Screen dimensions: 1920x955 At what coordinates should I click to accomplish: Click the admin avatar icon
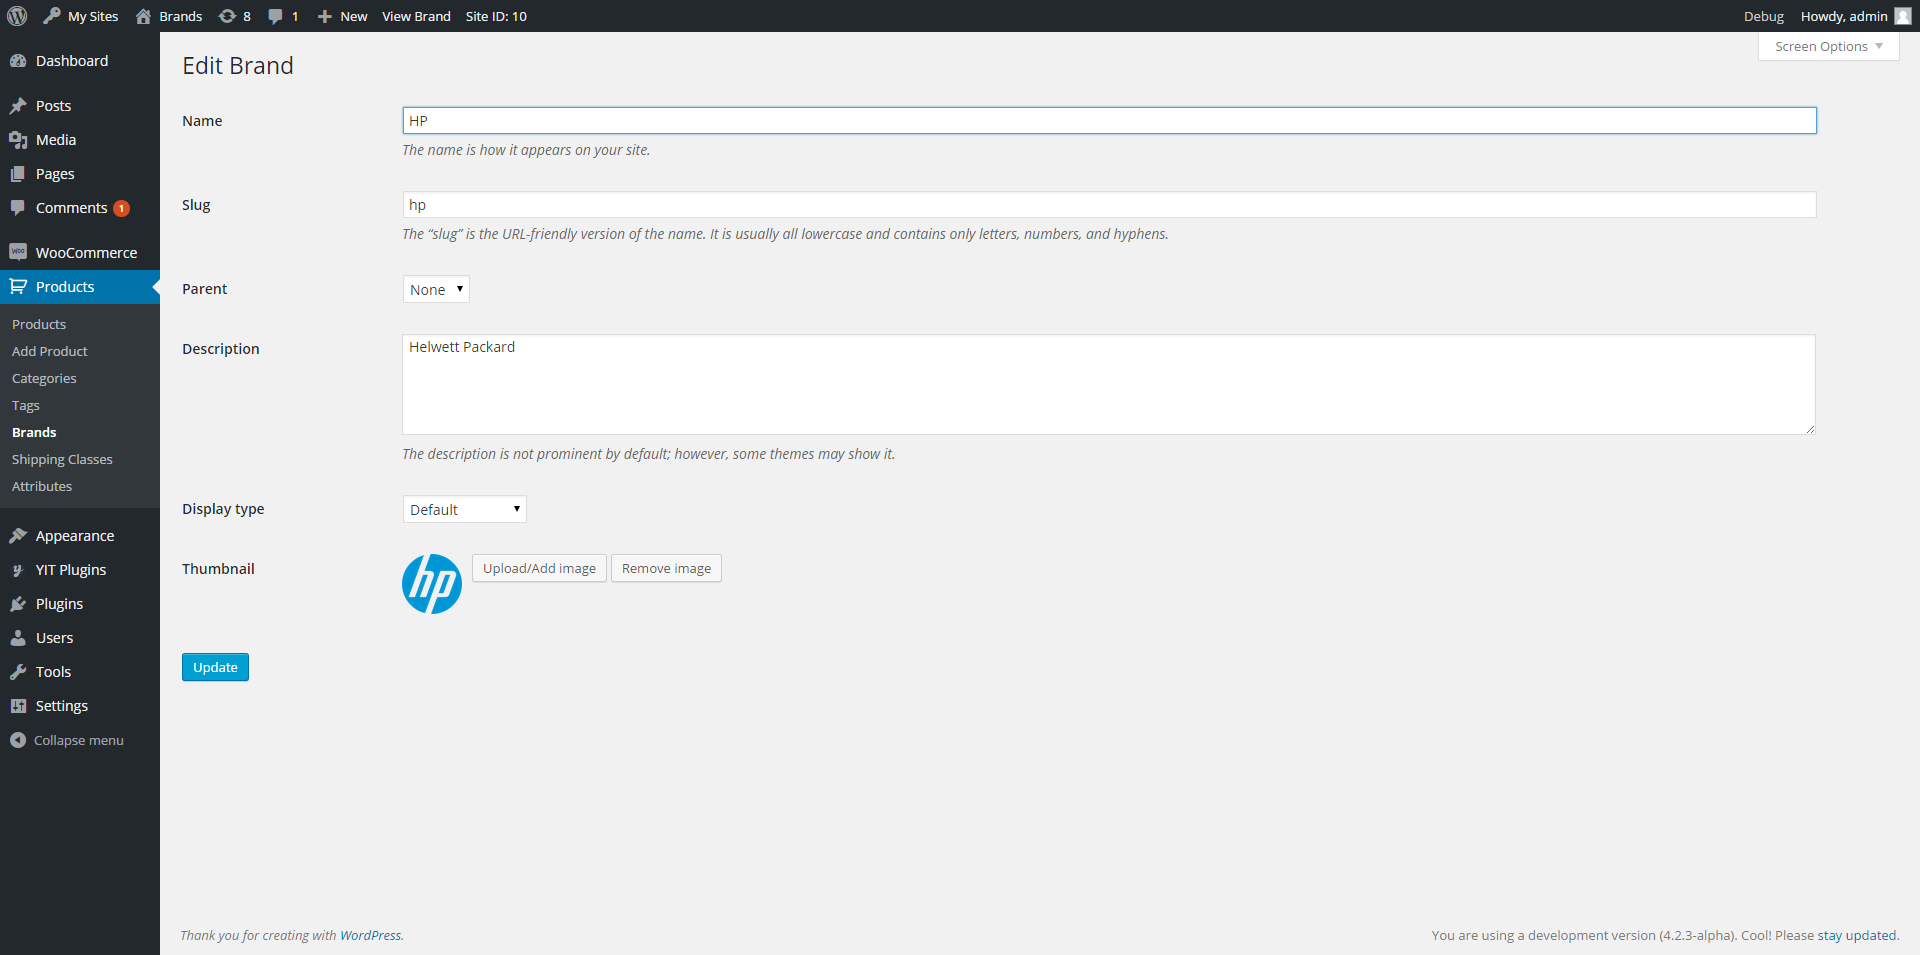pyautogui.click(x=1903, y=16)
